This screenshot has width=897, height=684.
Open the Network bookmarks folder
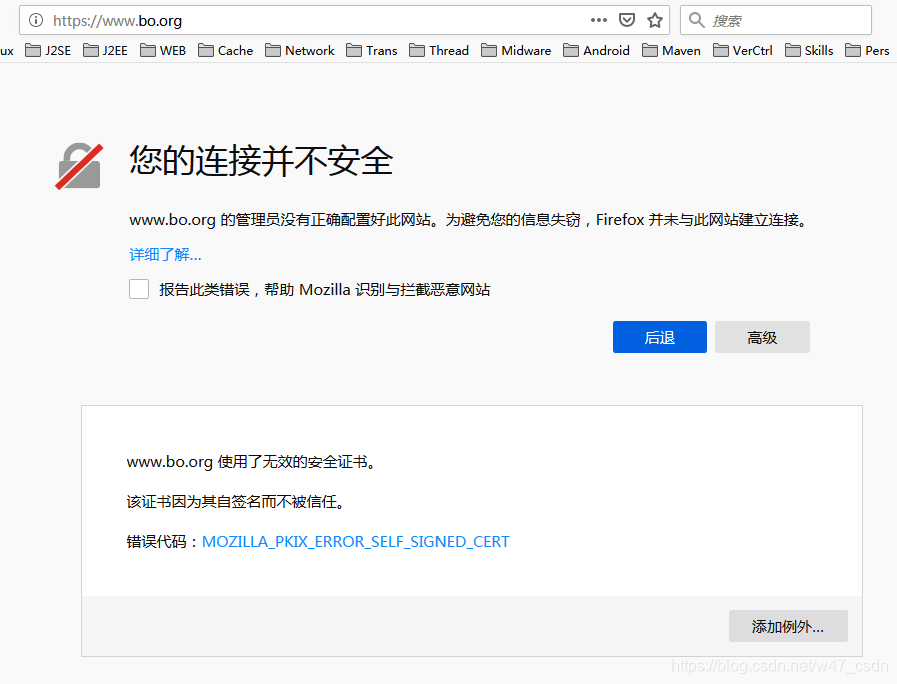coord(300,50)
